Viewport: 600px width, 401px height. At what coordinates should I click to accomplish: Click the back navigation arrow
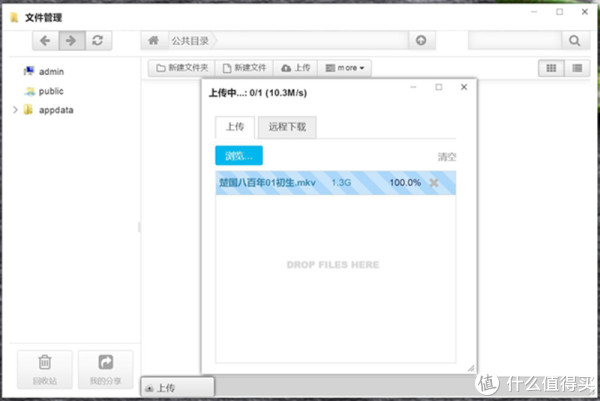[x=46, y=41]
